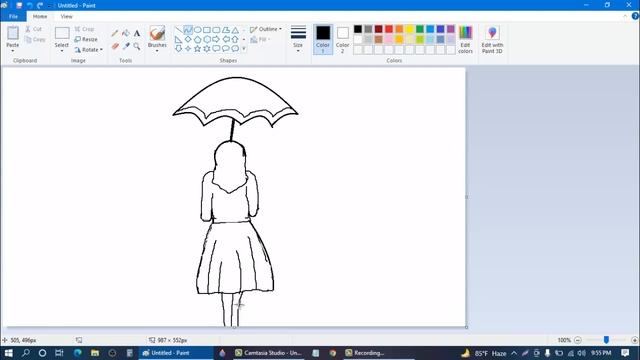Pick the pink color swatch
The image size is (640, 360).
pos(389,39)
